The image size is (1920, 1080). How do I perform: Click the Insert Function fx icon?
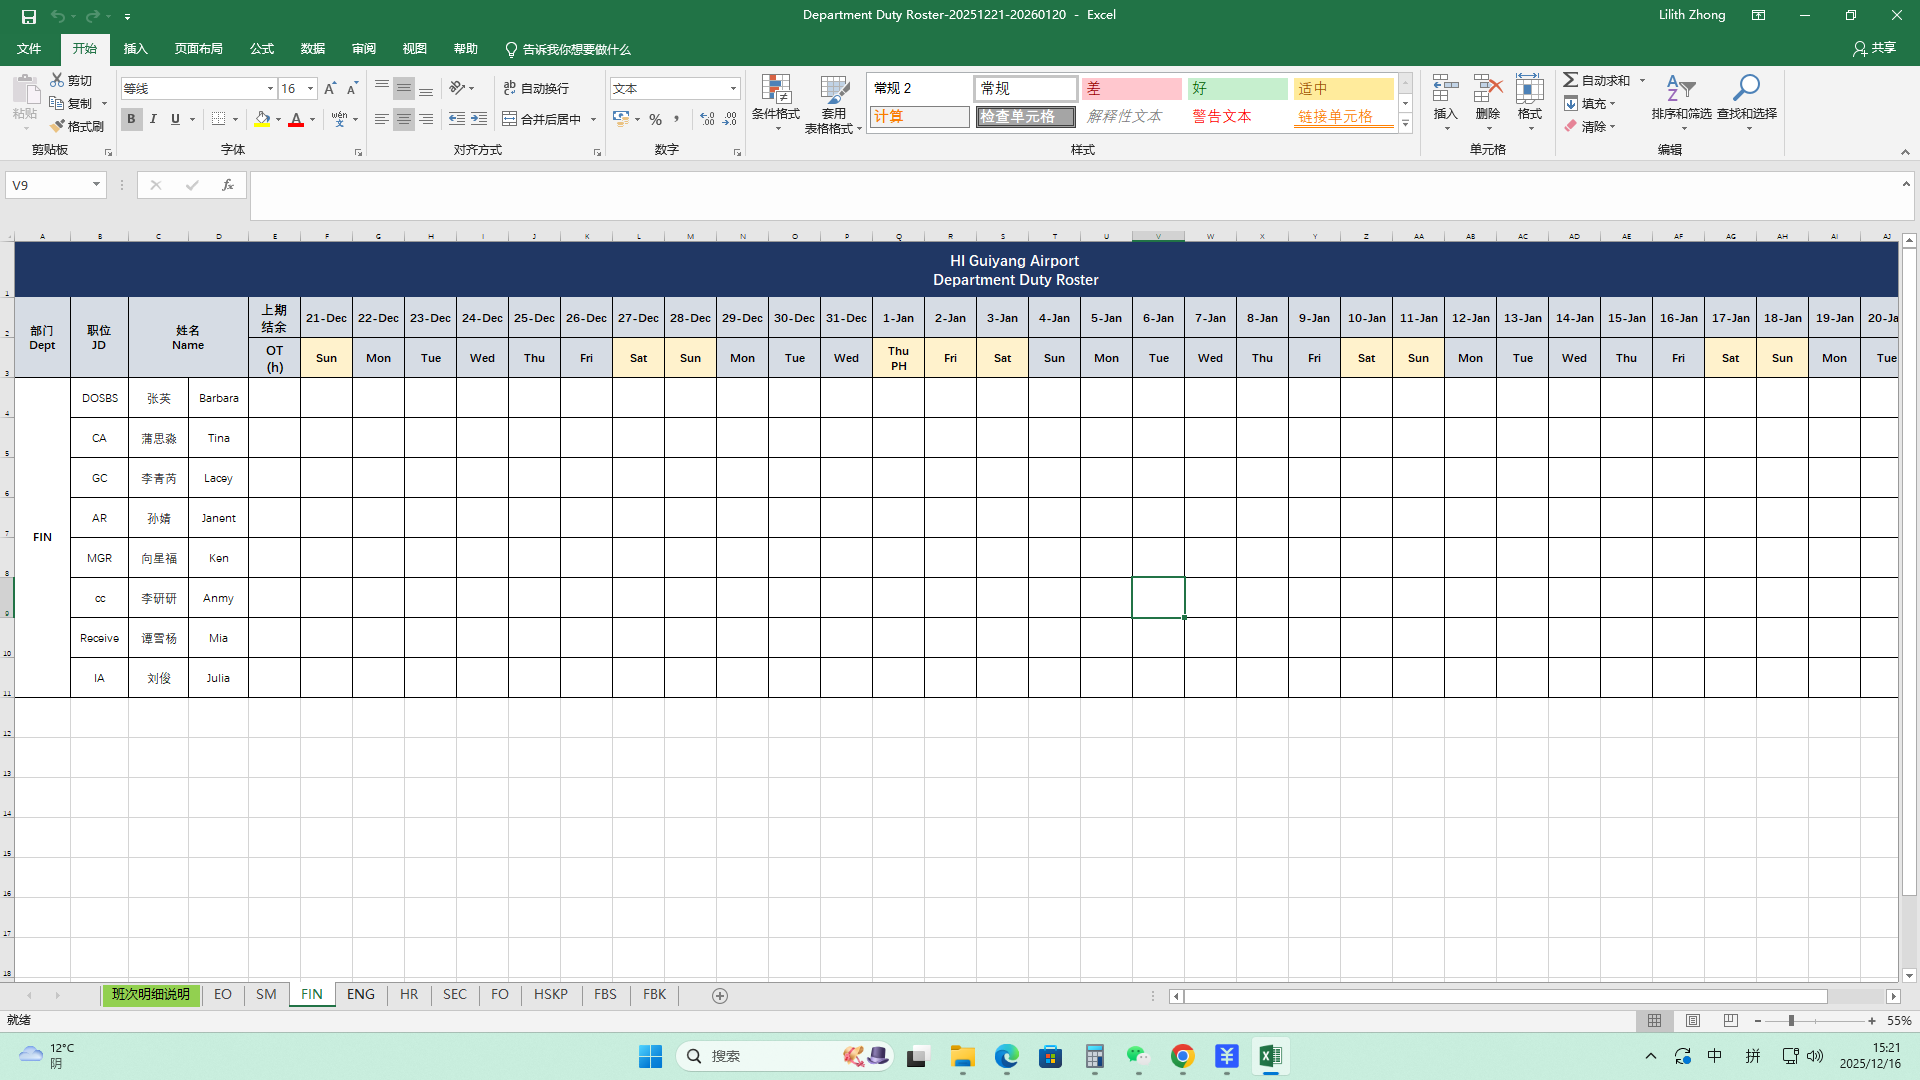(x=228, y=185)
